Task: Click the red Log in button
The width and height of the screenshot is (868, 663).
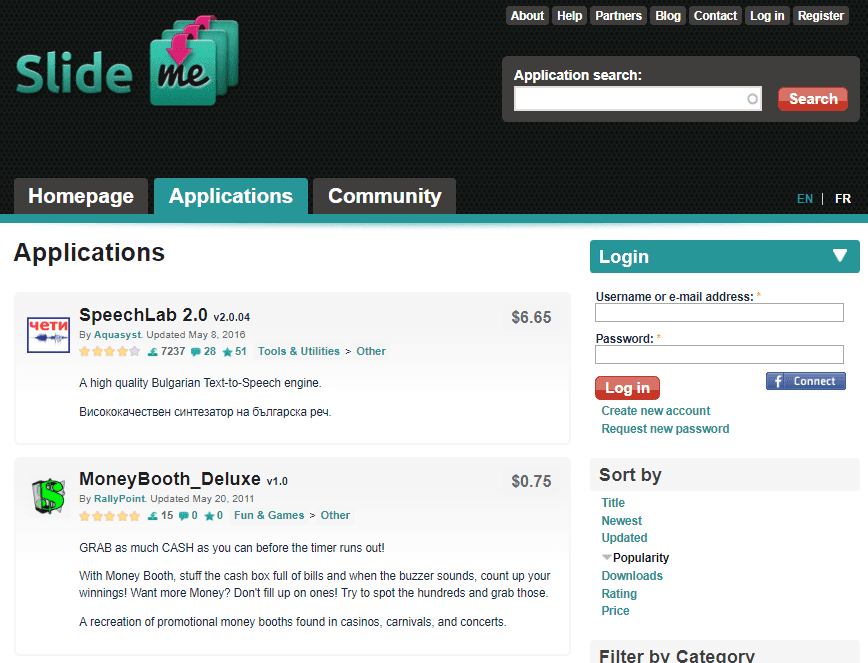Action: coord(627,388)
